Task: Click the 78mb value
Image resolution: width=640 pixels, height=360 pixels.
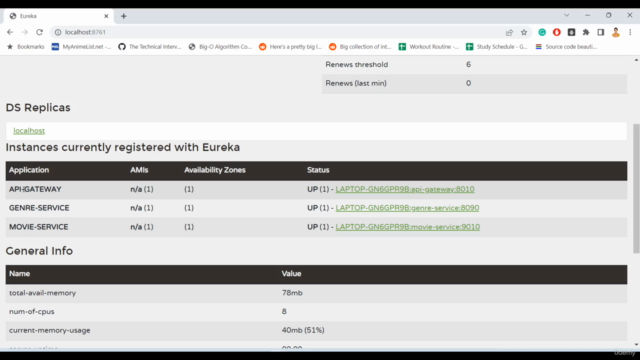Action: (x=292, y=293)
